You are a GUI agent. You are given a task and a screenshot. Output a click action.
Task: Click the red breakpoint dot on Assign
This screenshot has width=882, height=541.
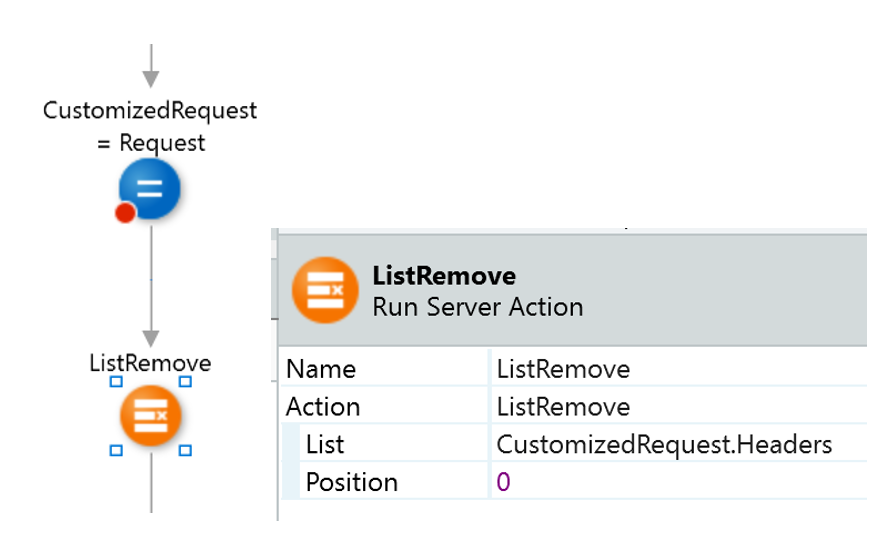click(126, 212)
